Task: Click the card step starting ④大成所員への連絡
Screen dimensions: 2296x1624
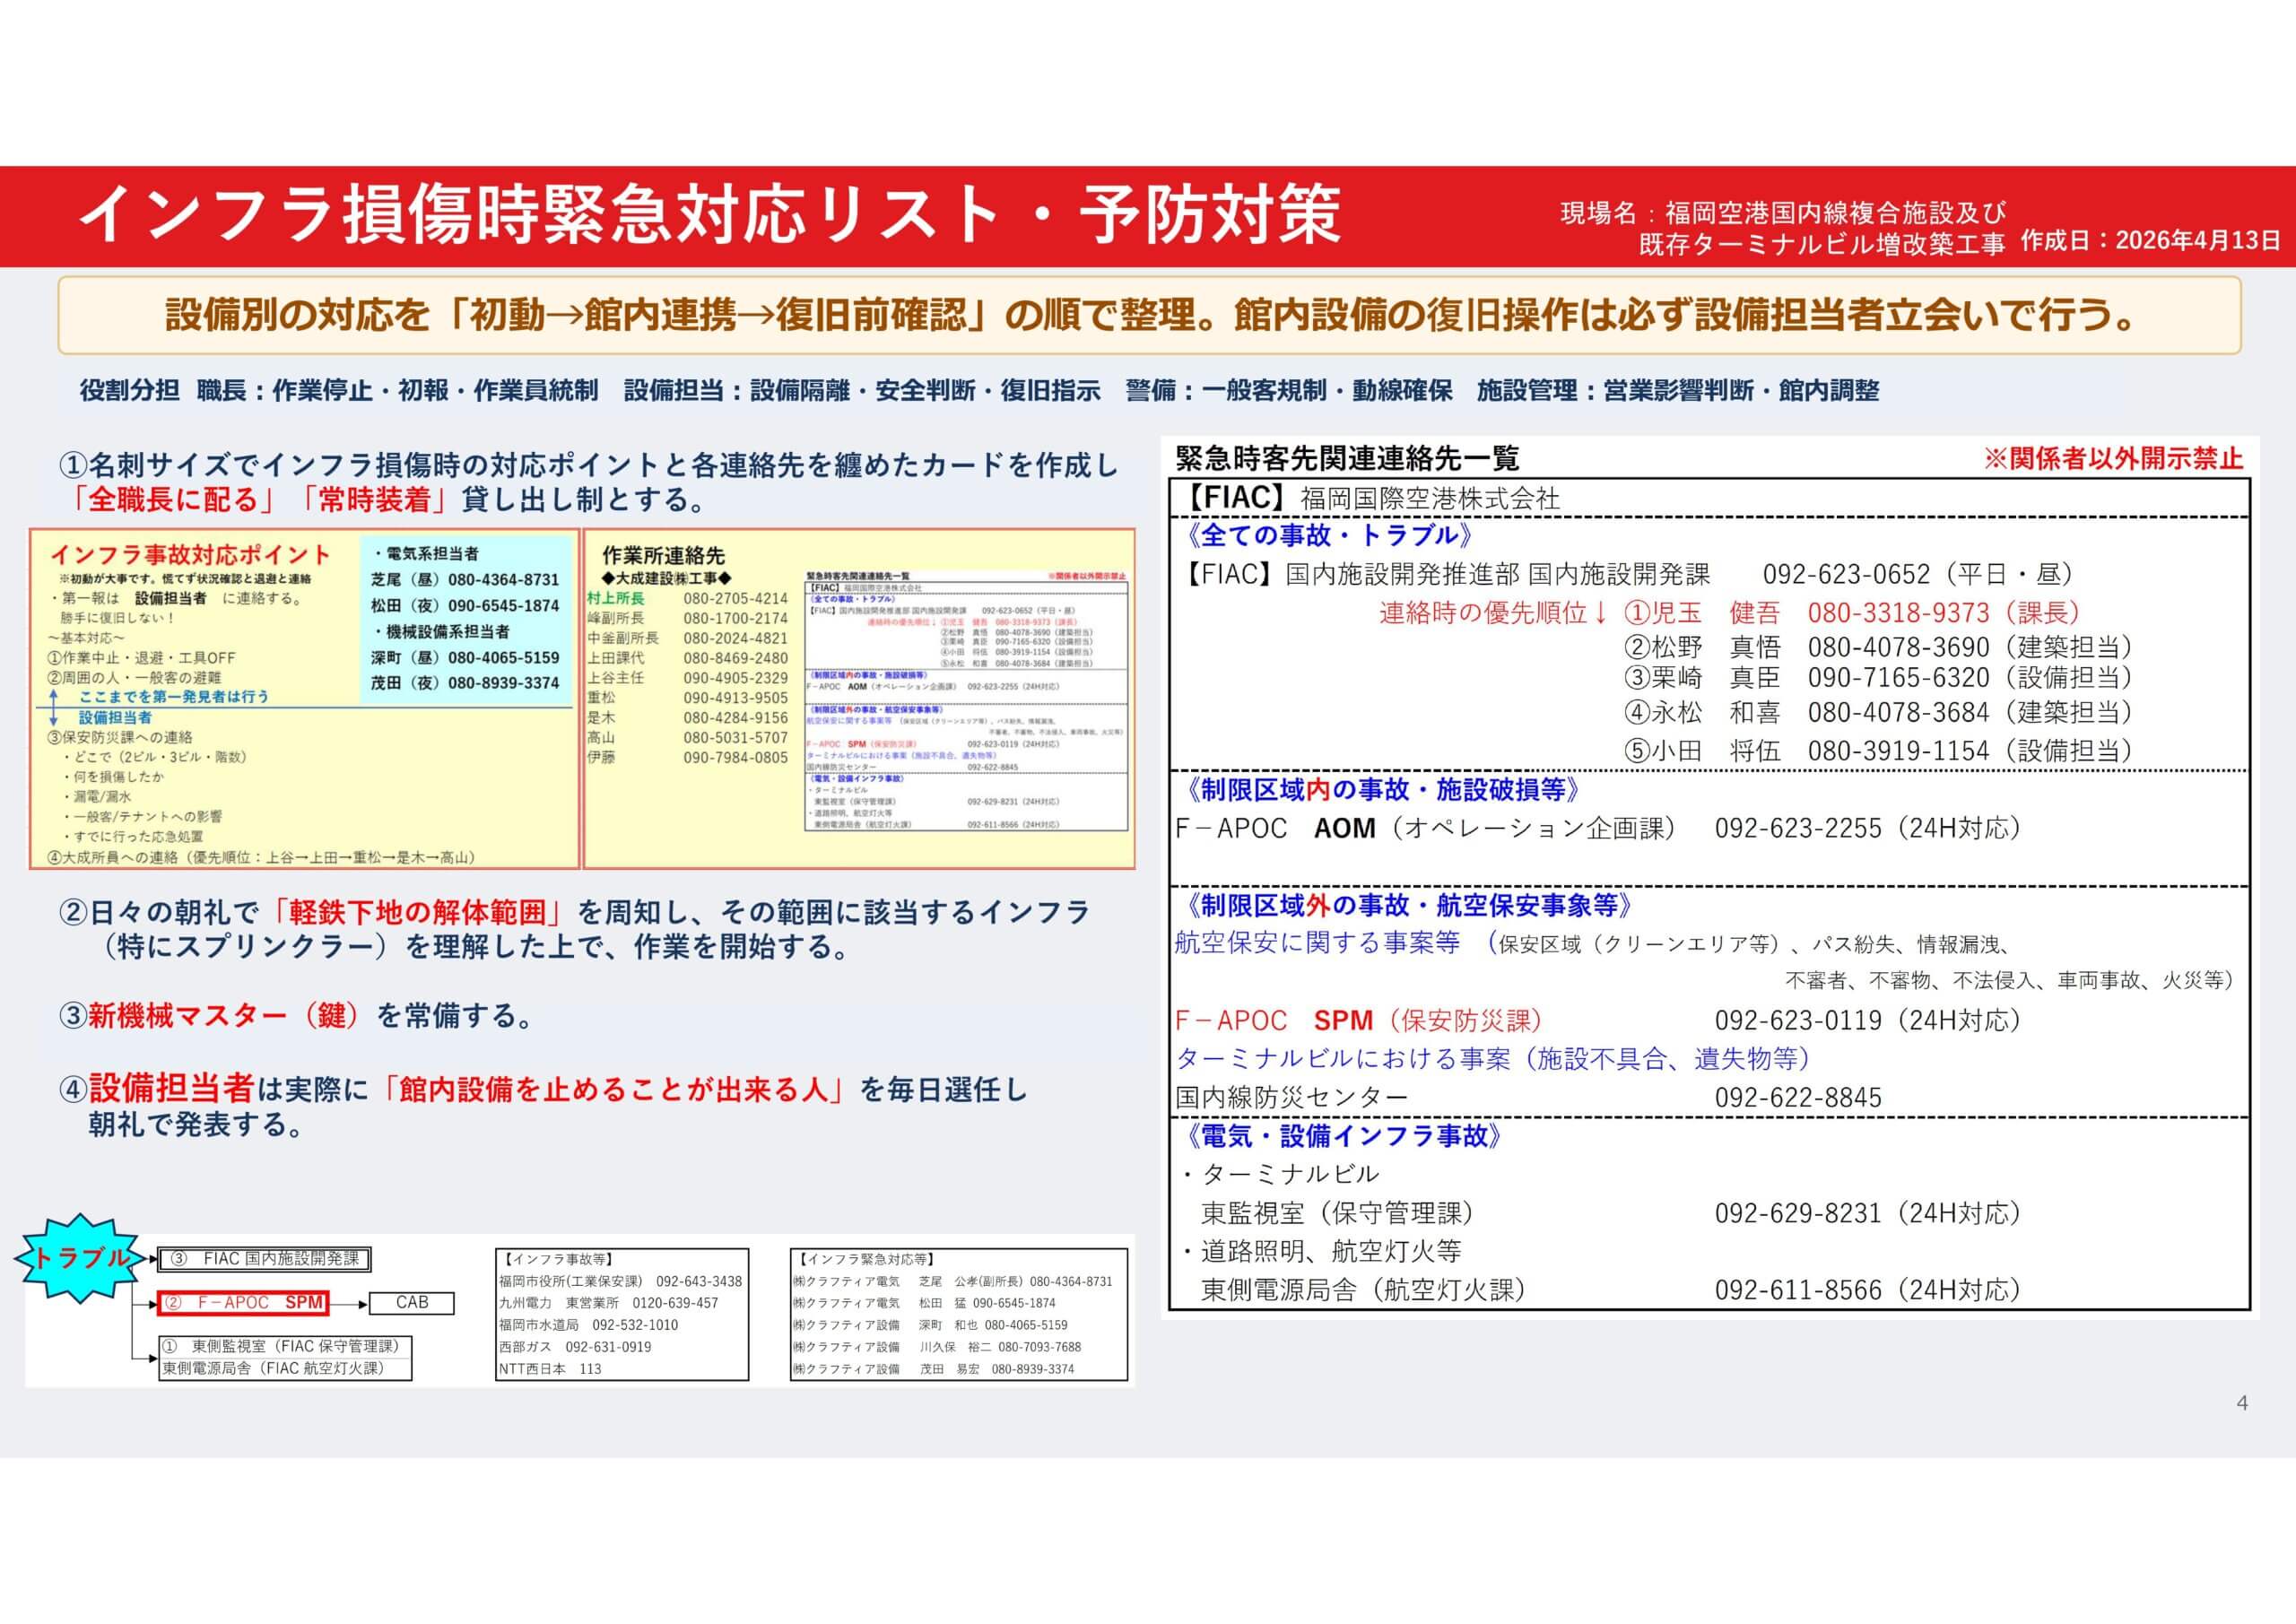Action: point(261,857)
